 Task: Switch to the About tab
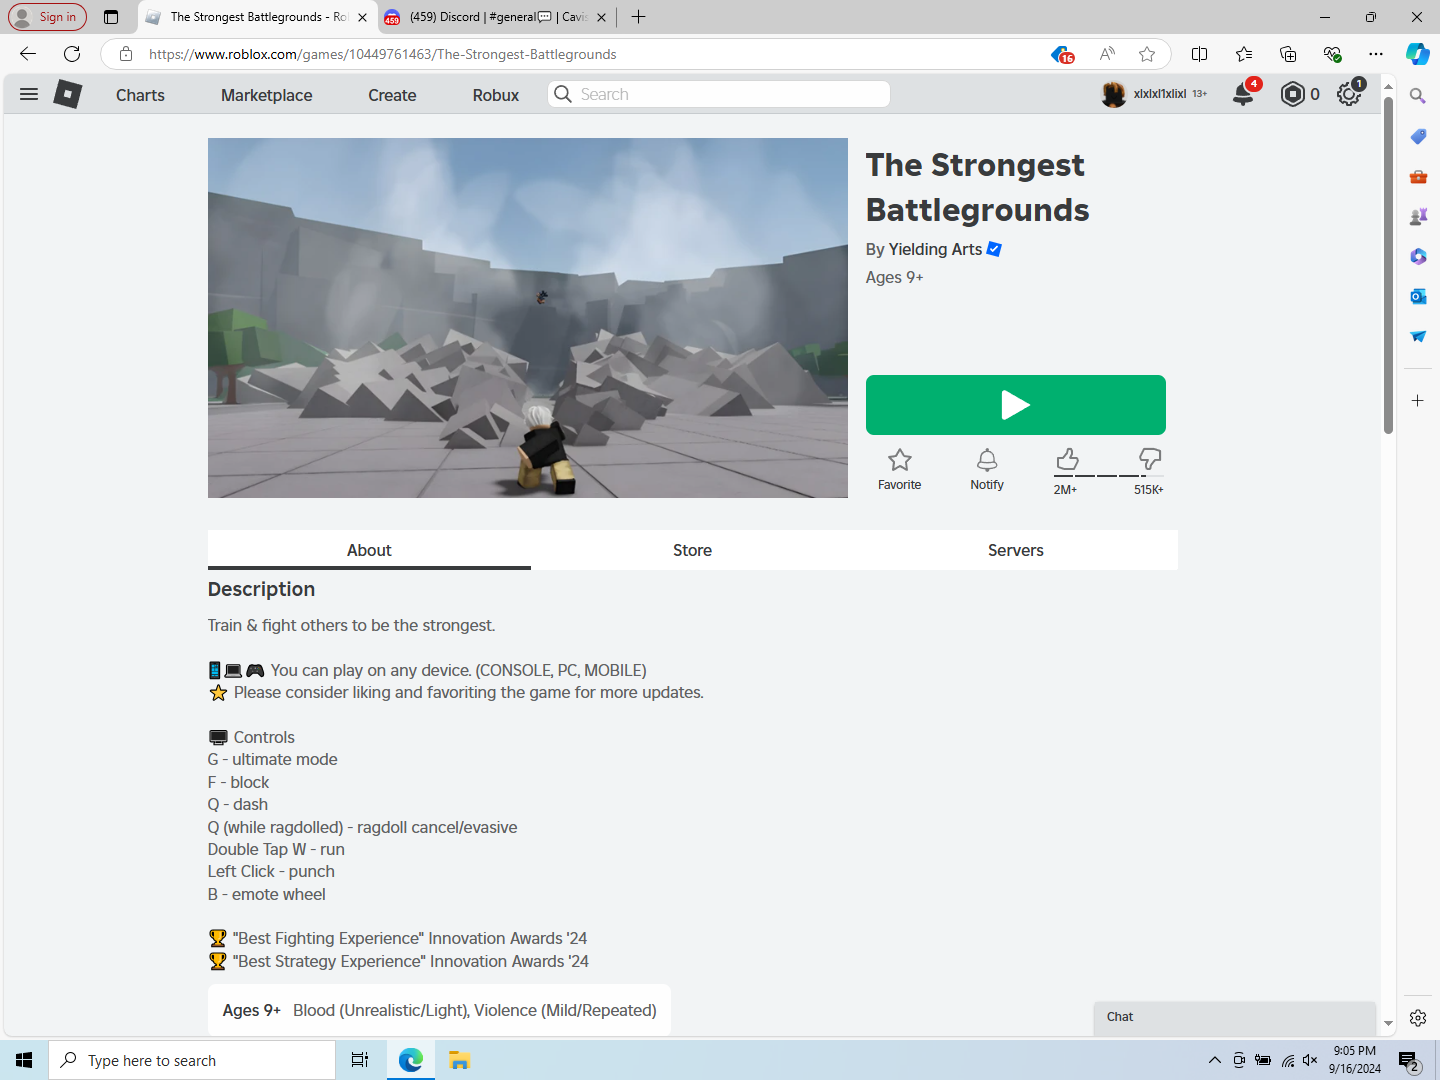click(x=369, y=550)
